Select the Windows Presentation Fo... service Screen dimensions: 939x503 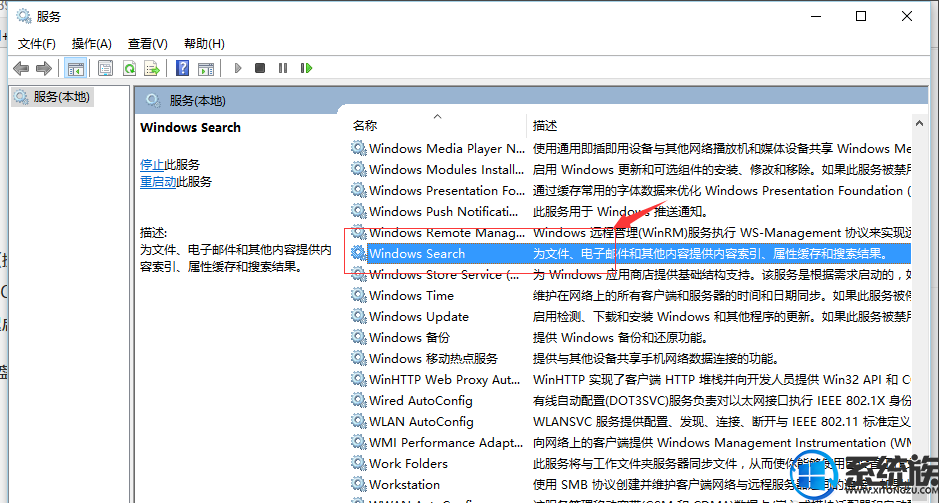[447, 190]
